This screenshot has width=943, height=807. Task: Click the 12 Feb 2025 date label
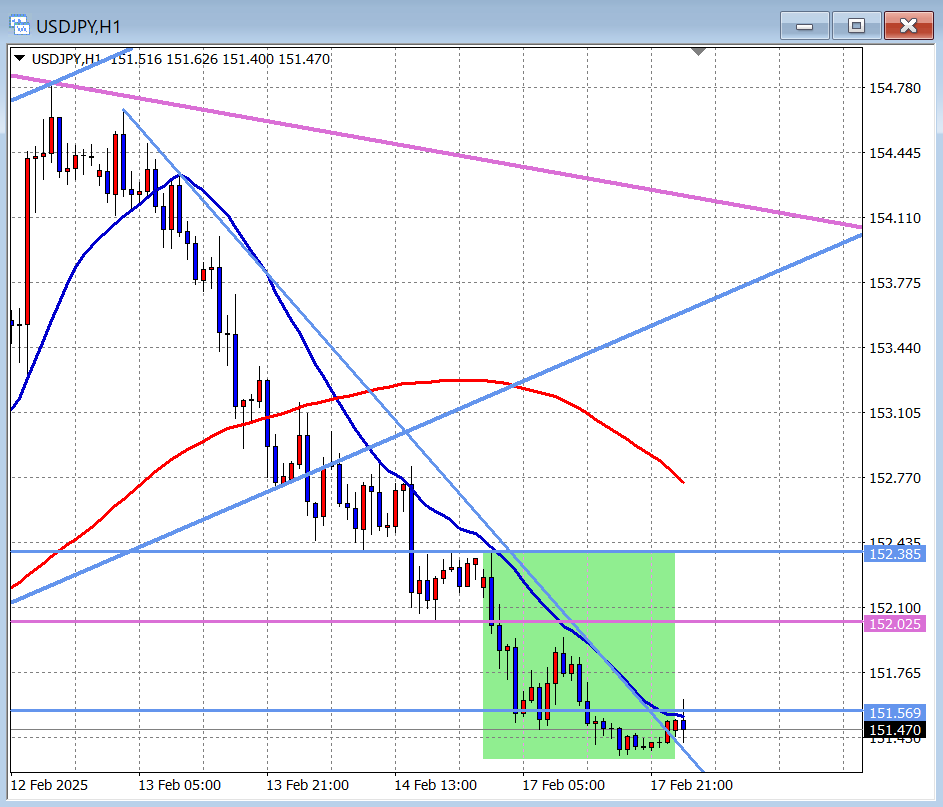(x=52, y=785)
